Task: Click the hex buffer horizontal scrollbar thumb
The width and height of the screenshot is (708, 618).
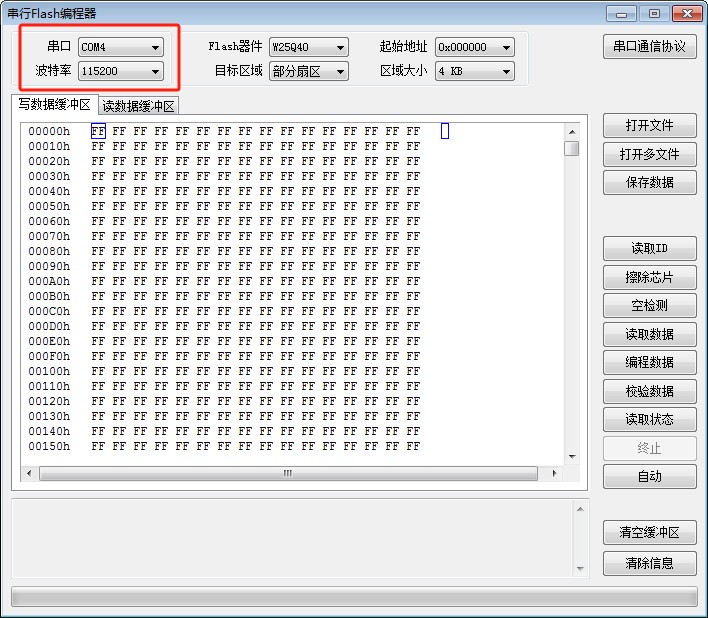Action: 288,473
